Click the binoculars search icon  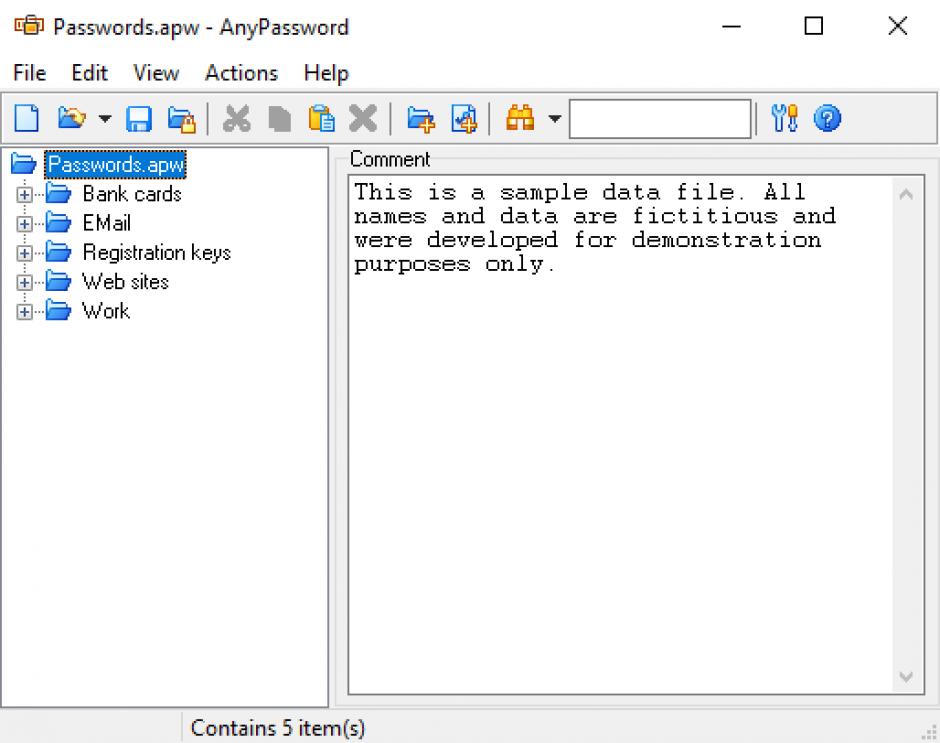click(520, 118)
